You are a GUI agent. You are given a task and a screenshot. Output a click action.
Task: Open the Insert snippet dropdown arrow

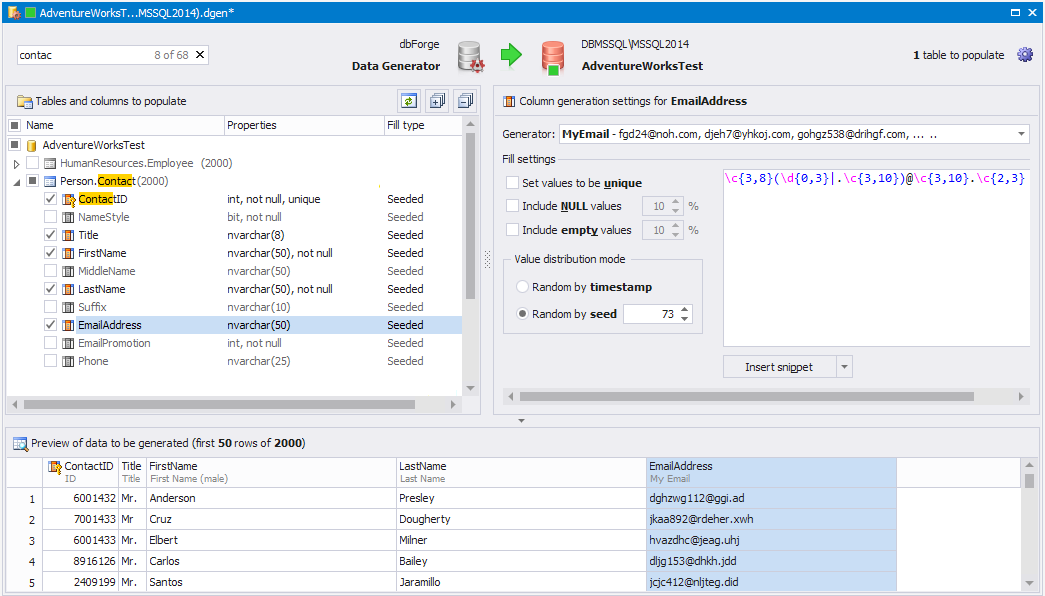pyautogui.click(x=844, y=367)
